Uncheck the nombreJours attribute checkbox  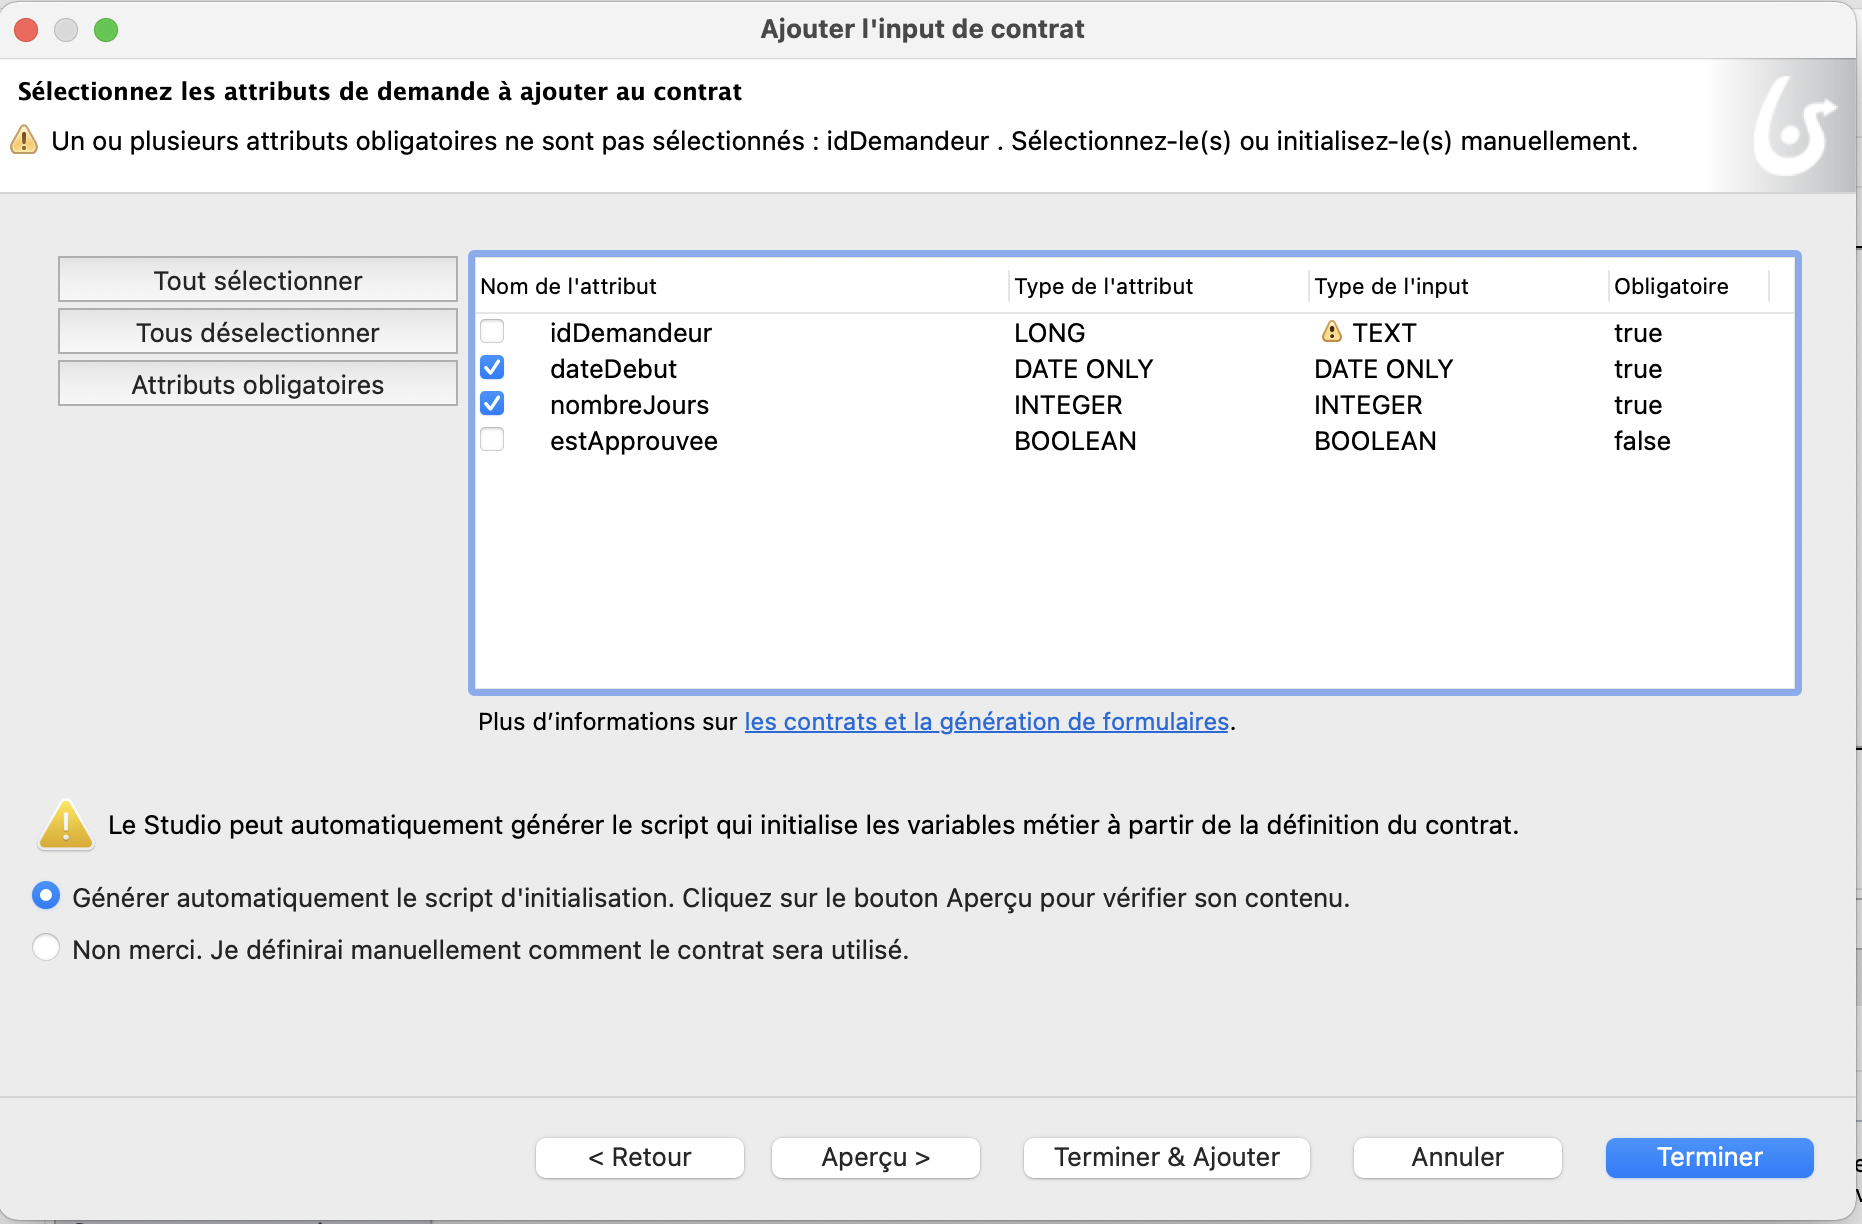(x=492, y=403)
